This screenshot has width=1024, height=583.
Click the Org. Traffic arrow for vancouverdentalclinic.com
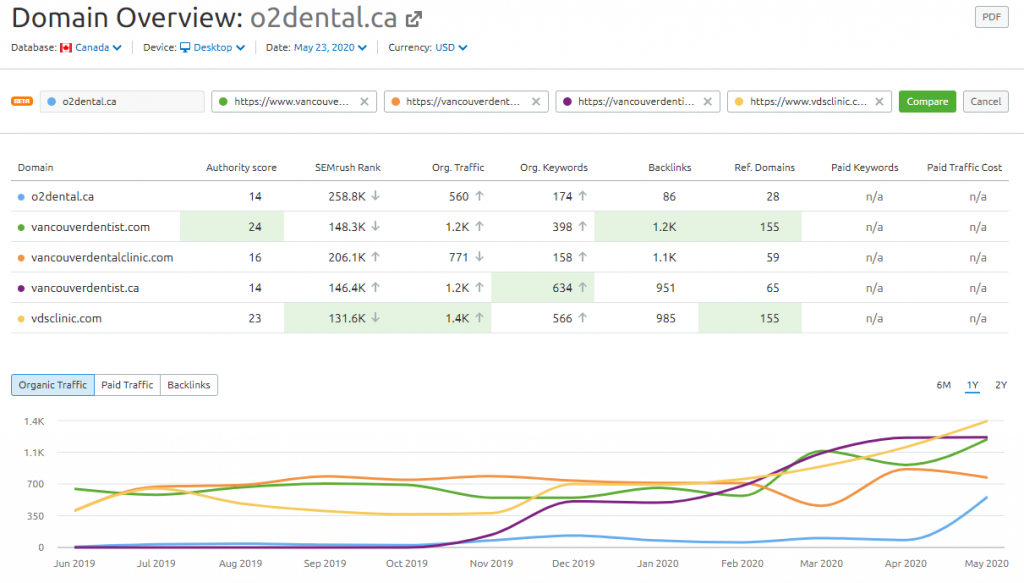(x=479, y=257)
